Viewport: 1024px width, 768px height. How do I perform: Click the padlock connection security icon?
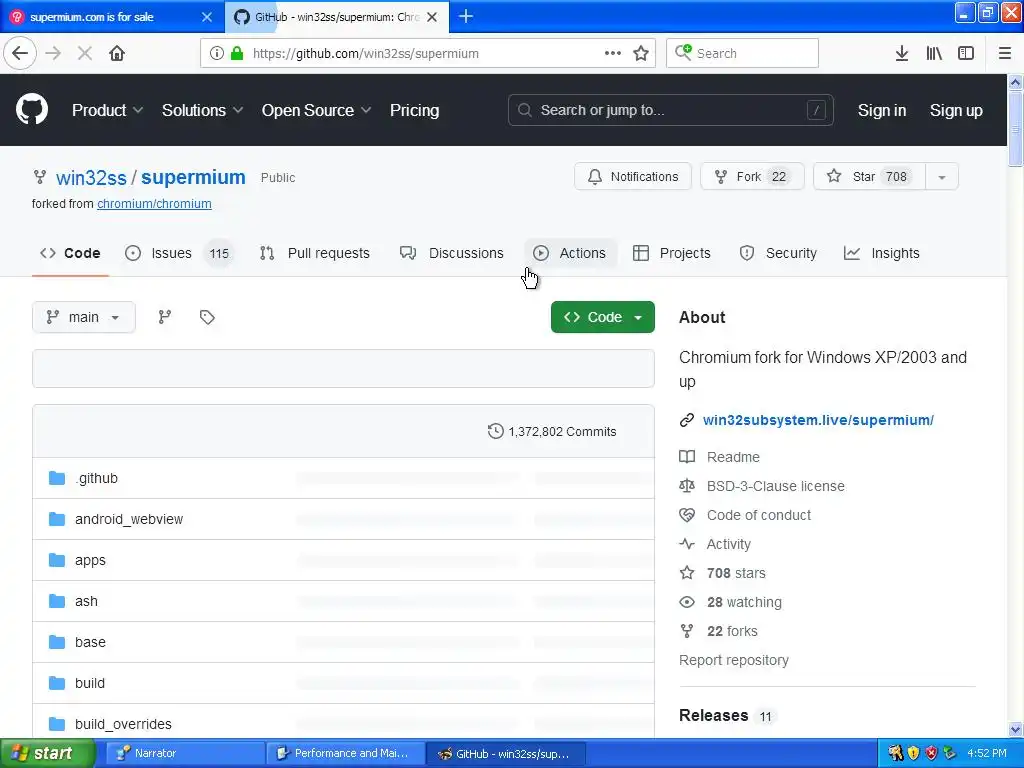pos(237,53)
